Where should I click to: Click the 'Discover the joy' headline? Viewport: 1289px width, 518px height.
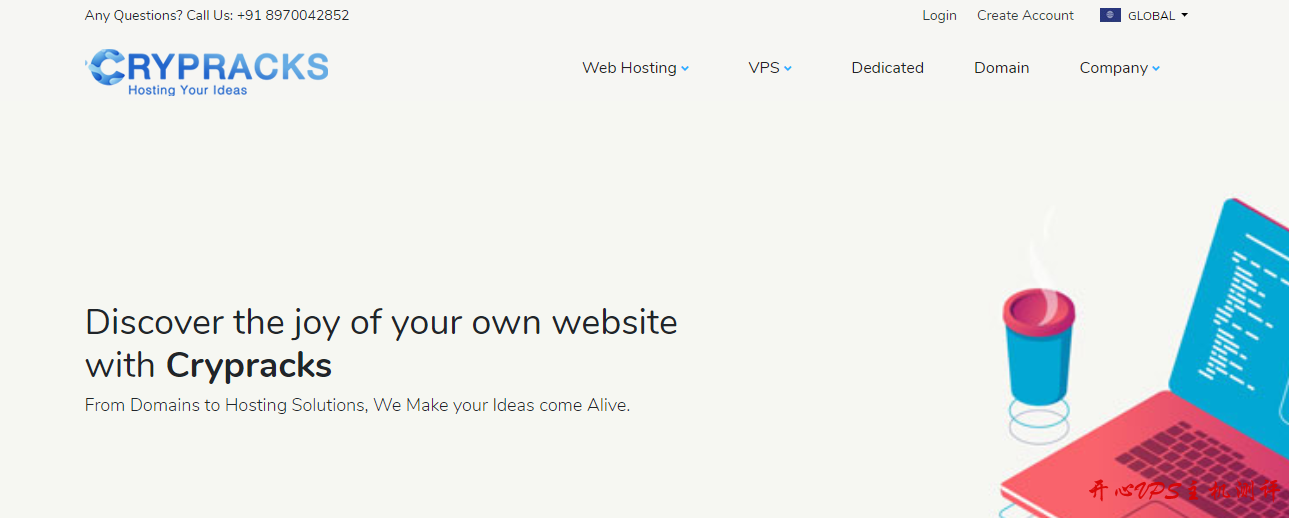point(381,343)
